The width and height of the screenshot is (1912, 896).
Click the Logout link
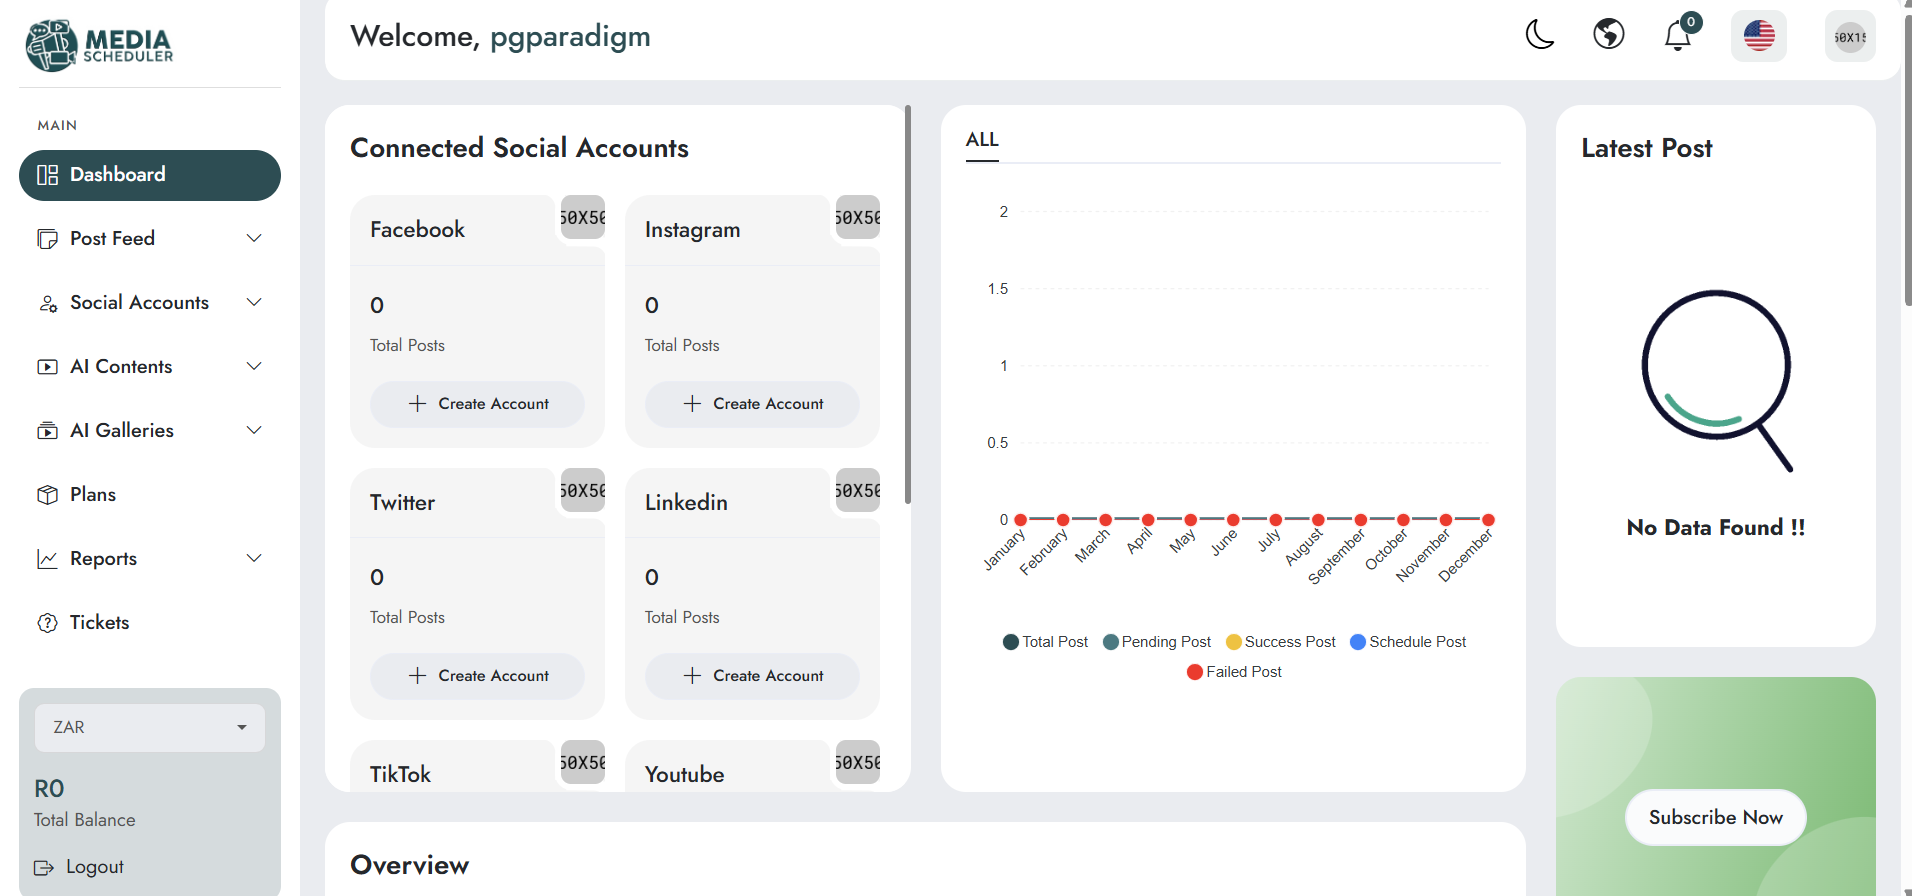pyautogui.click(x=95, y=867)
